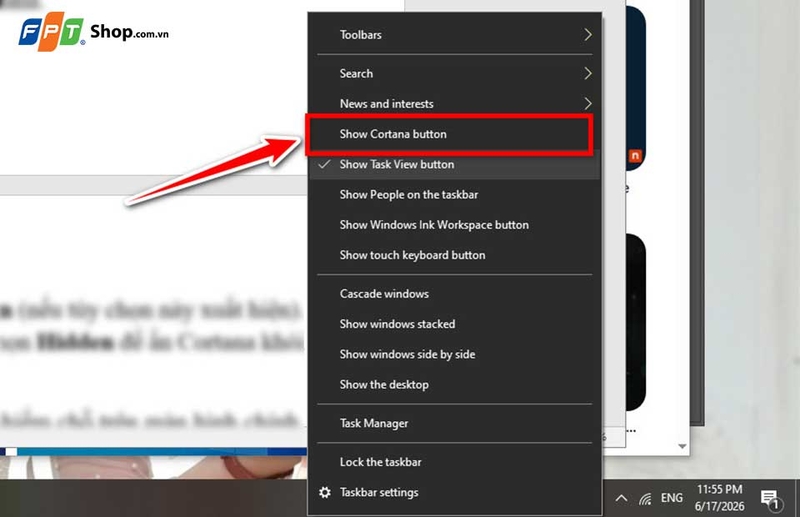Choose Show windows stacked
Image resolution: width=800 pixels, height=517 pixels.
(454, 324)
